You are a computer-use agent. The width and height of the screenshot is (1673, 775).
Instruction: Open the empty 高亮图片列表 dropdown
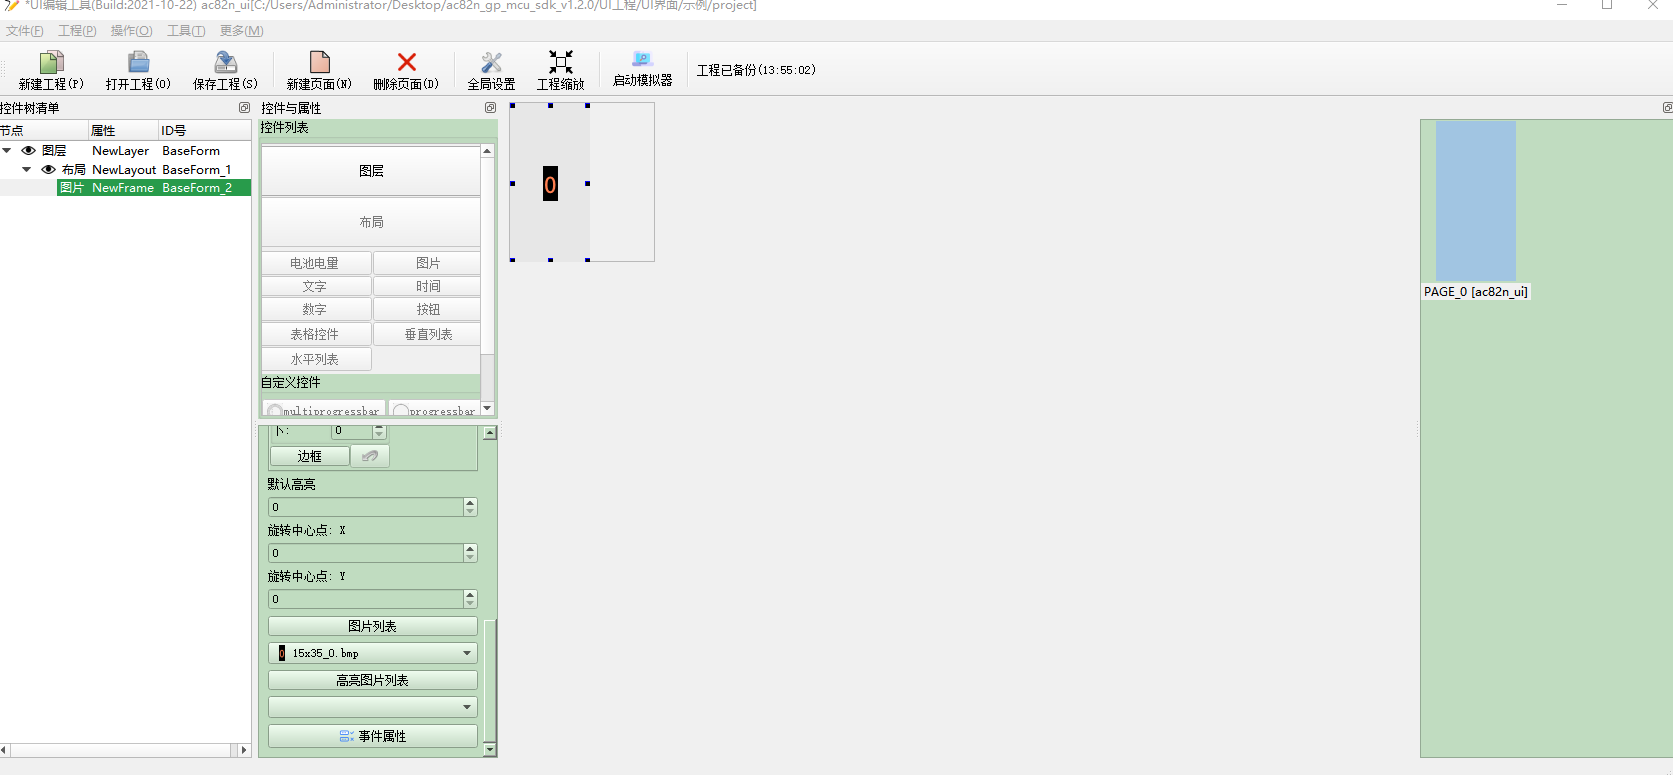coord(466,707)
